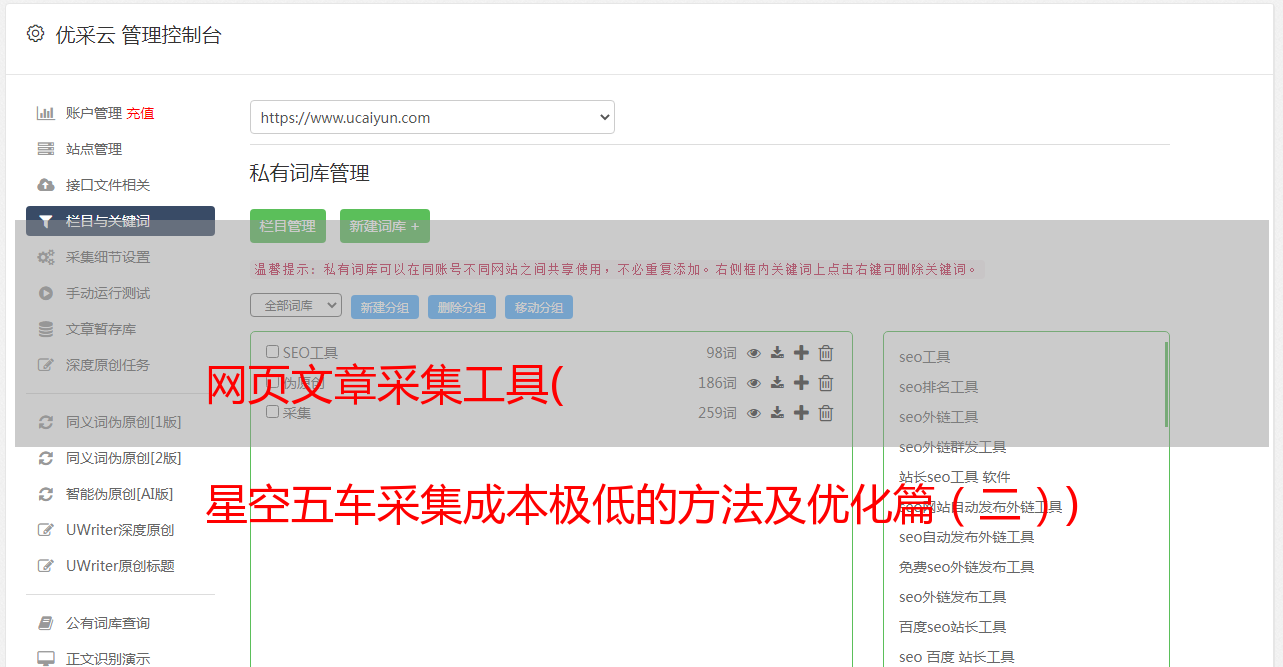Expand the 全部词库 group dropdown

pyautogui.click(x=296, y=305)
